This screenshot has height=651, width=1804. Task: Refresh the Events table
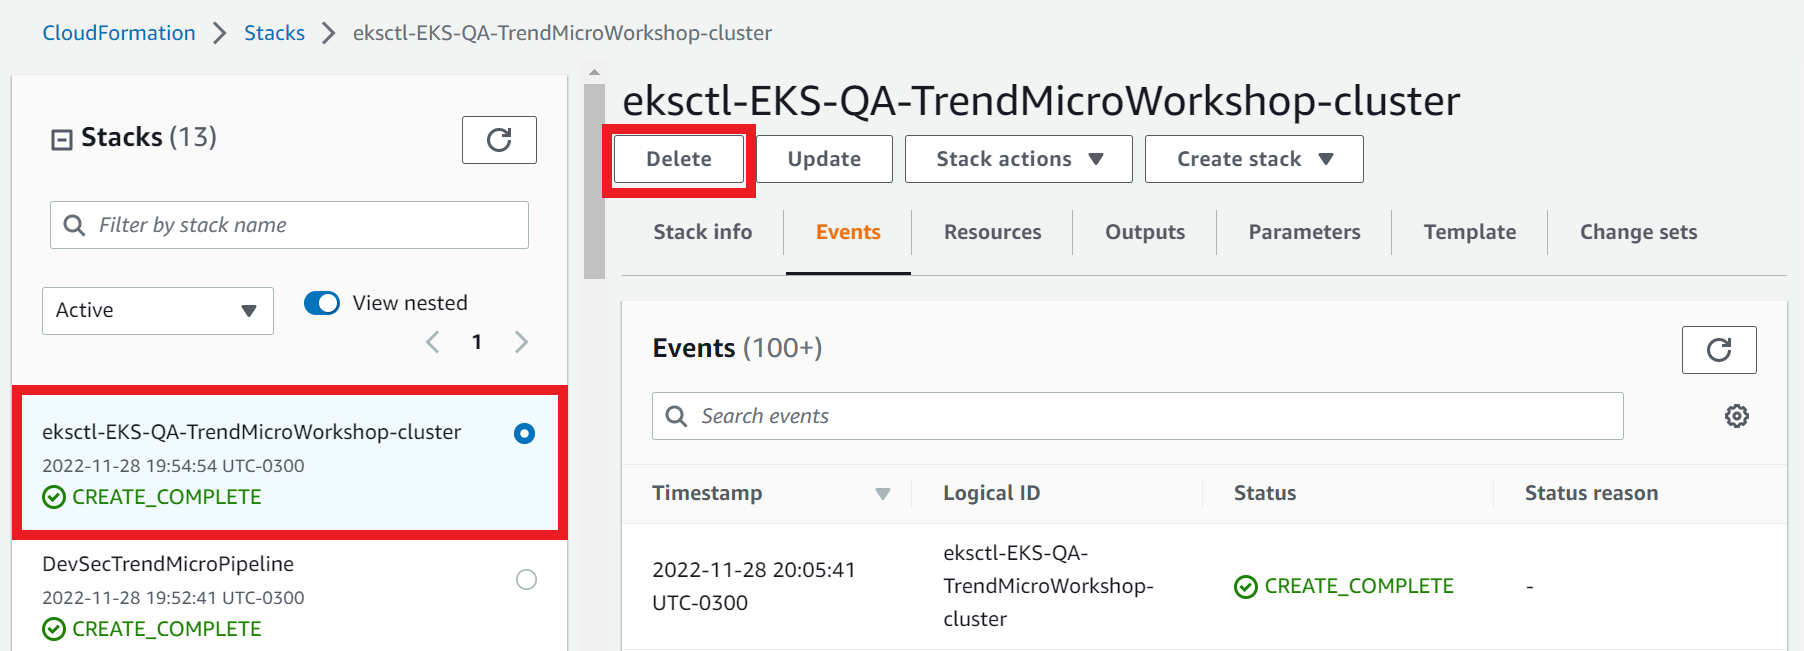[x=1719, y=350]
